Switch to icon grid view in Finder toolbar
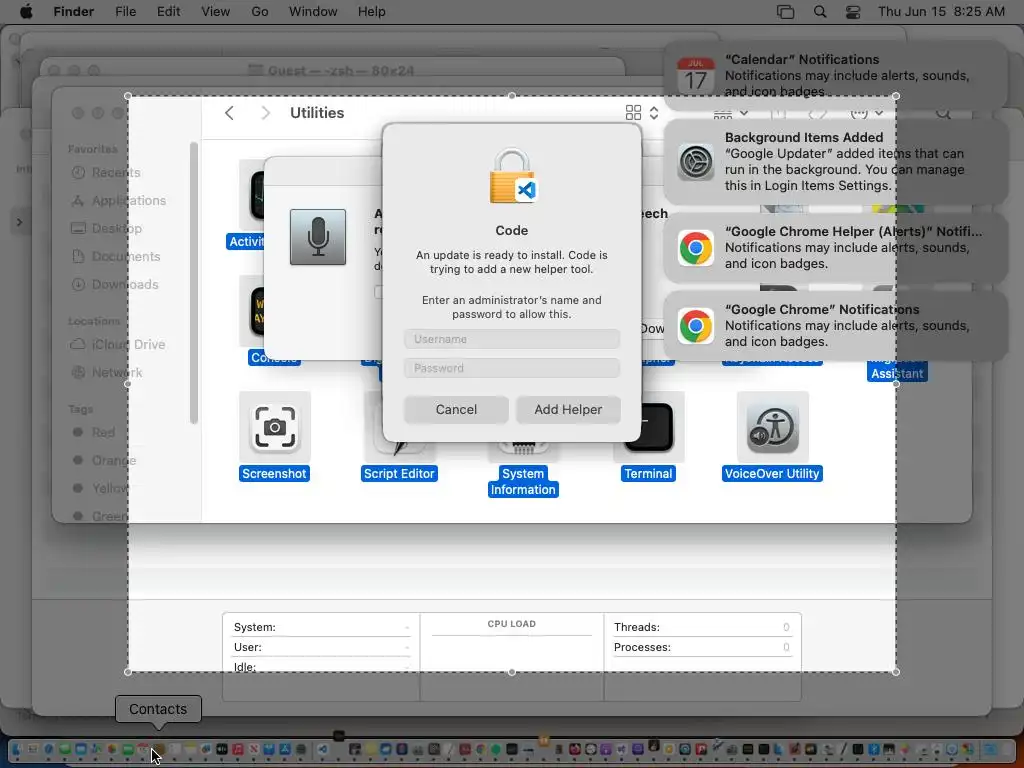Image resolution: width=1024 pixels, height=768 pixels. [633, 113]
